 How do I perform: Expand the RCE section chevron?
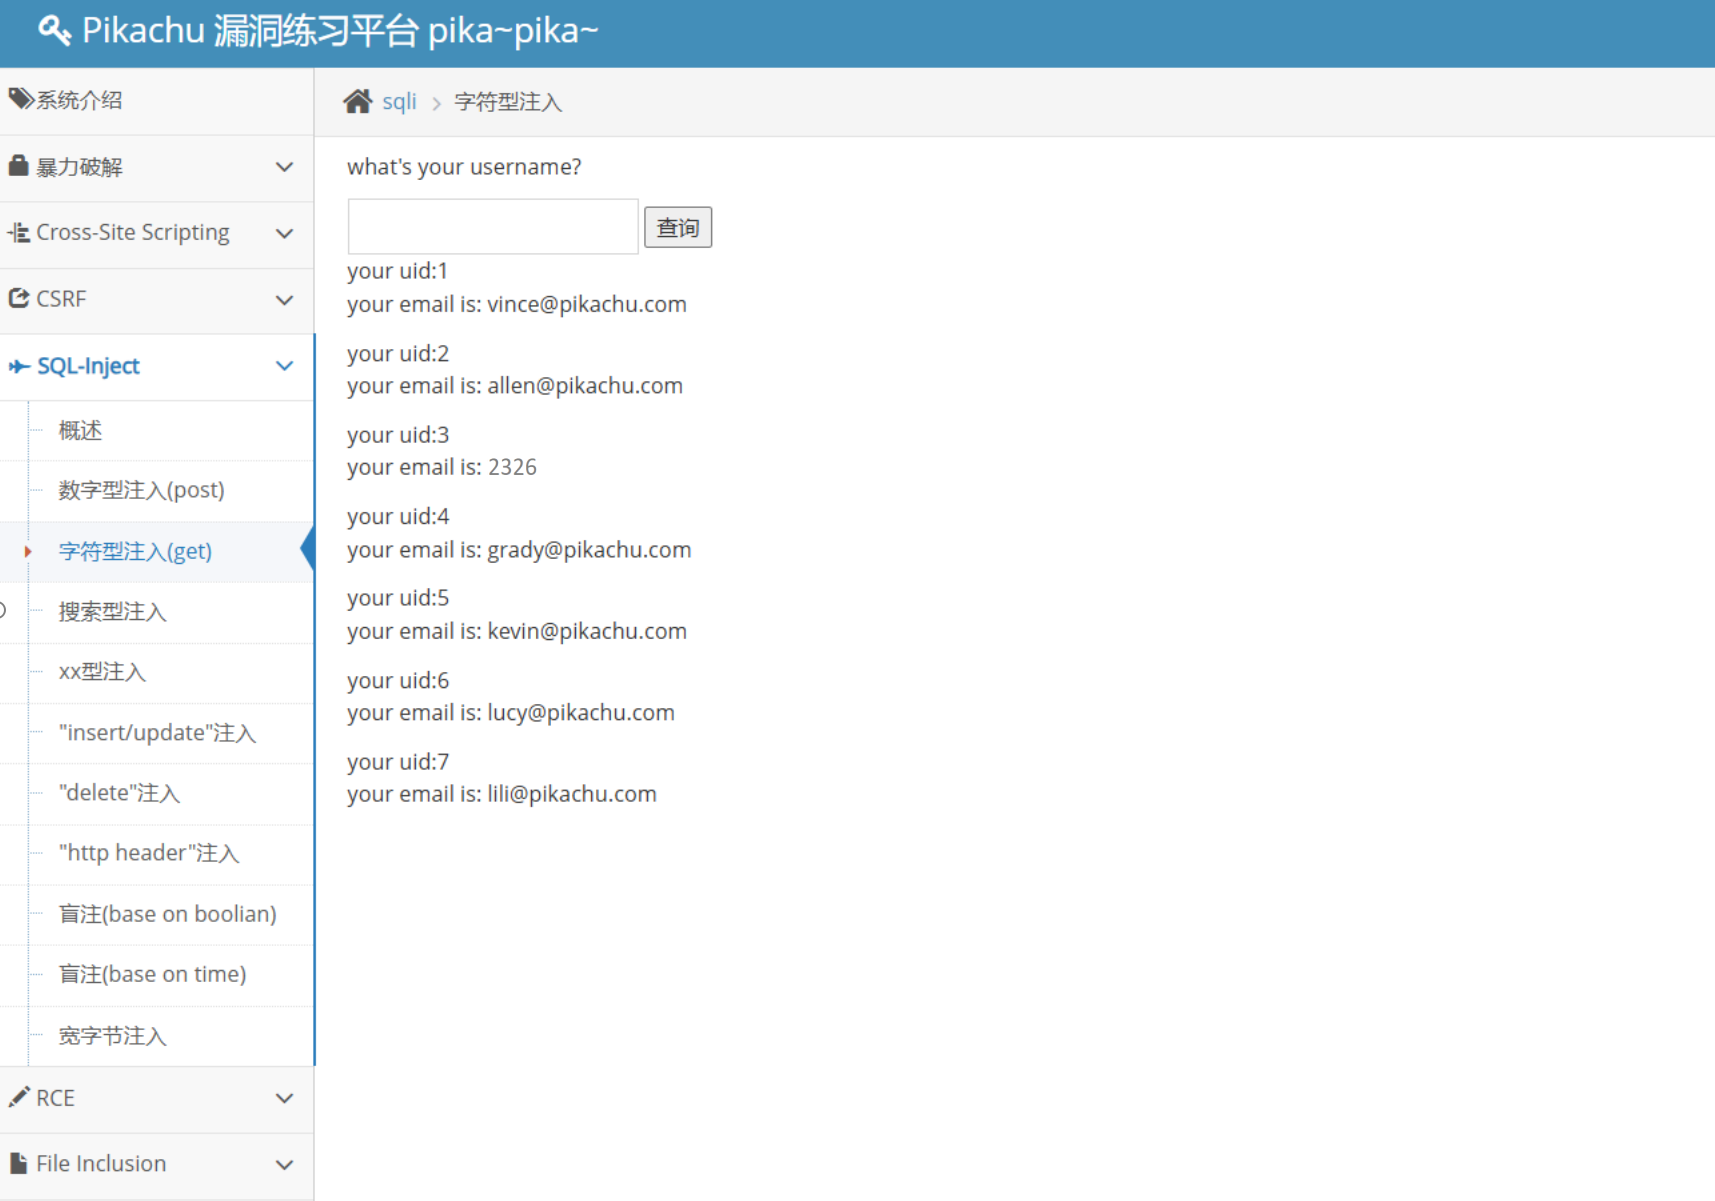(x=285, y=1098)
